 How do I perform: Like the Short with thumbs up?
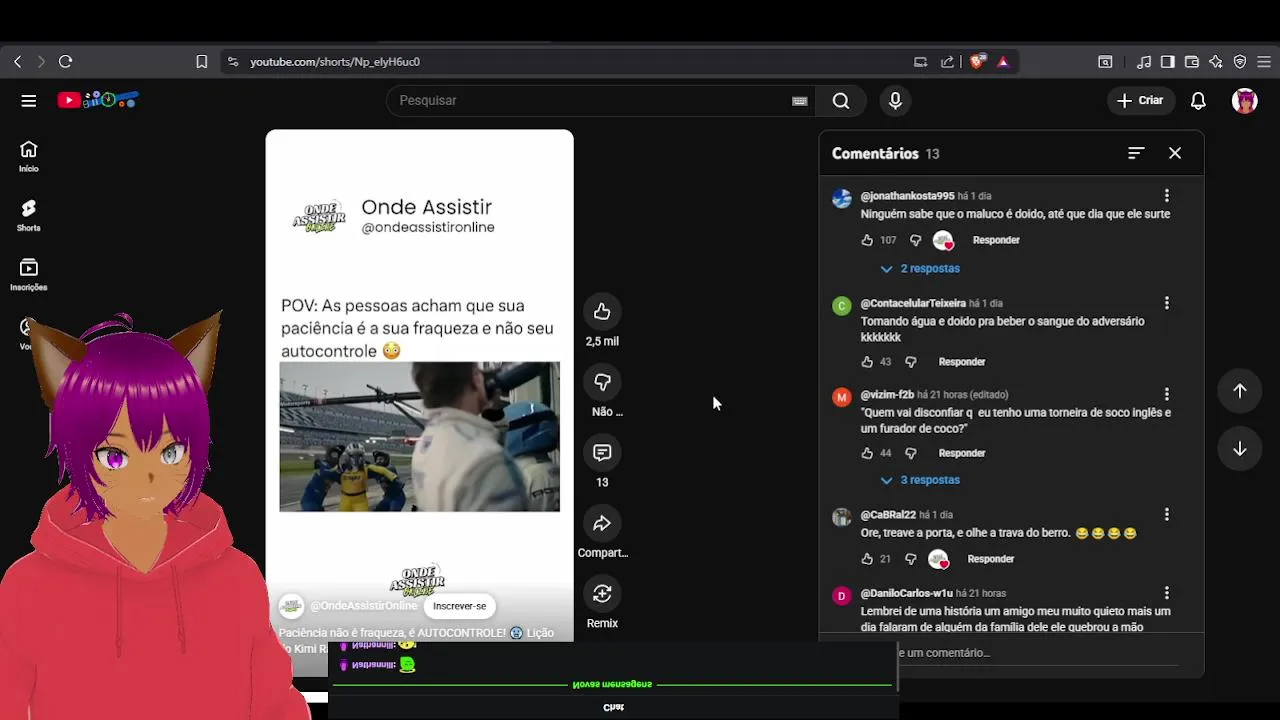[602, 312]
